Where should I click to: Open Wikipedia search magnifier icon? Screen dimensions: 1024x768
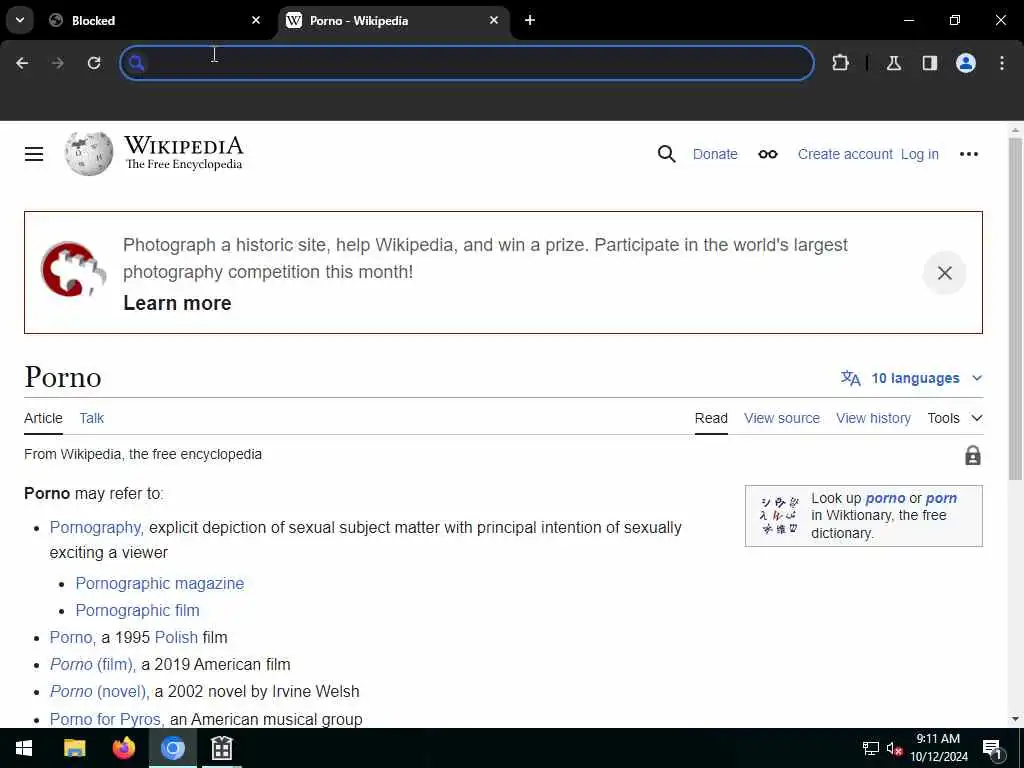point(666,154)
